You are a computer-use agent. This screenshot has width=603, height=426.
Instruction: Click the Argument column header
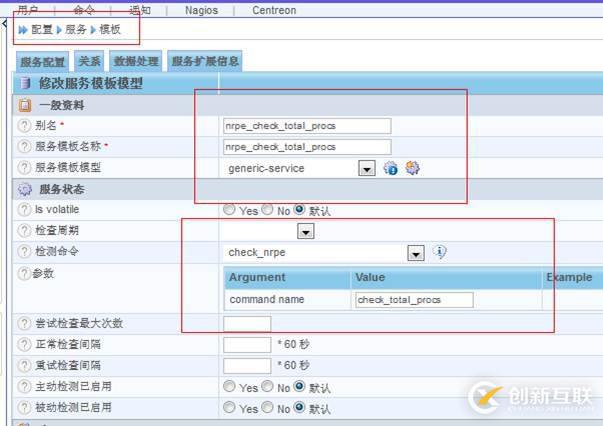click(287, 278)
